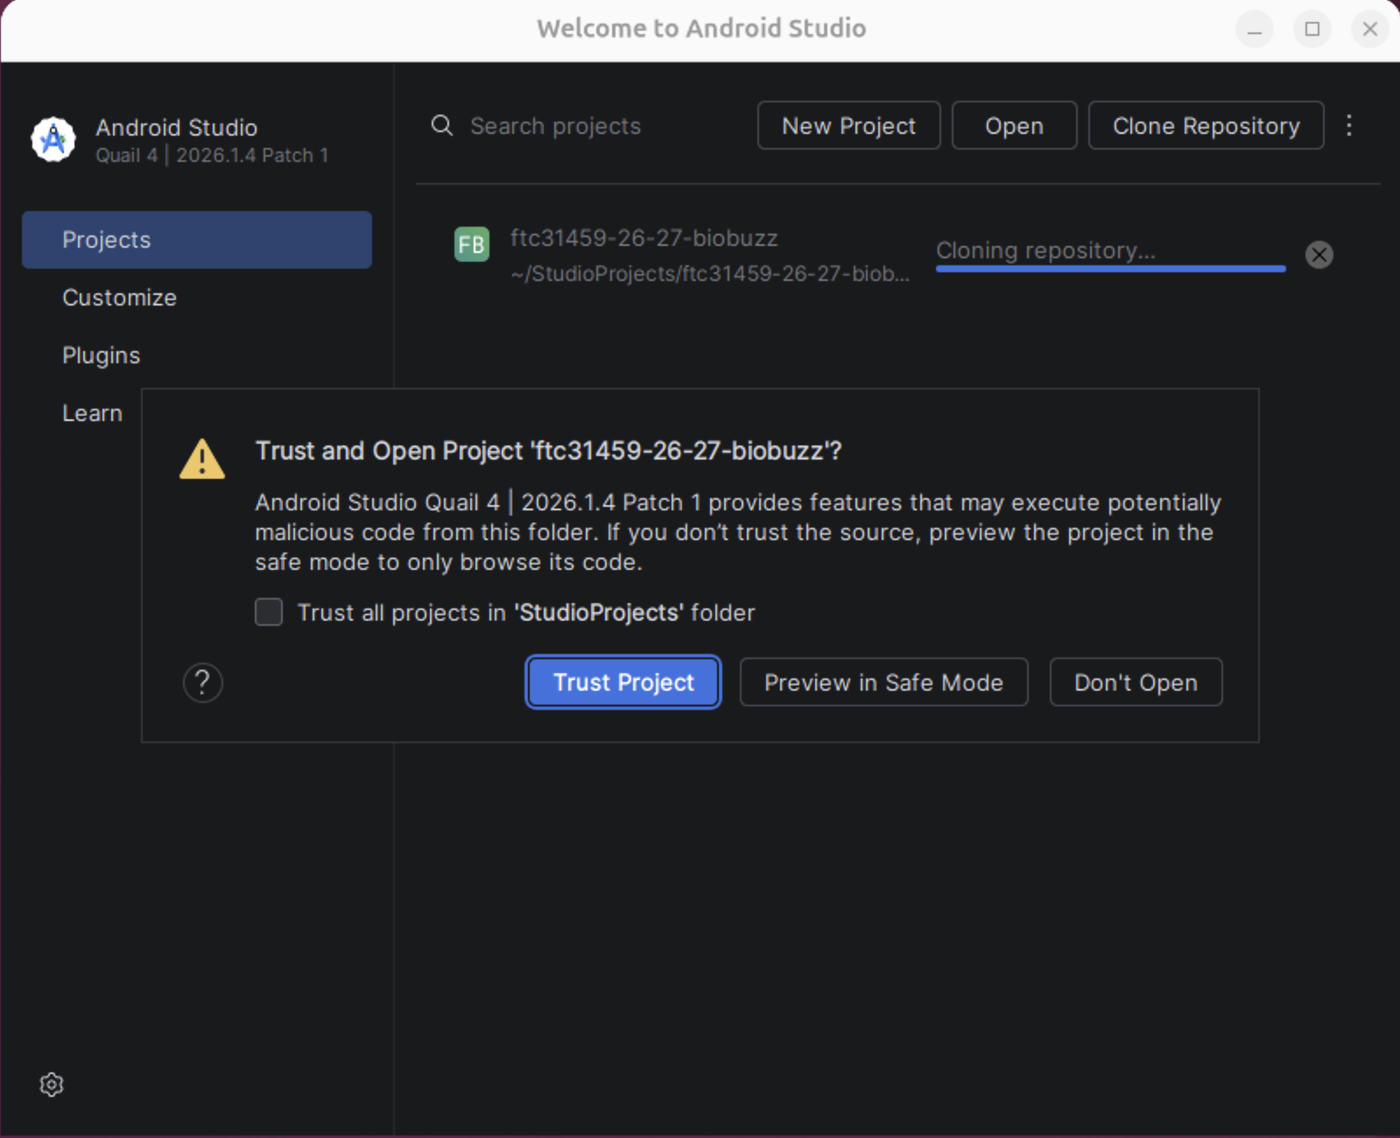Screen dimensions: 1400x1138
Task: Click the Clone Repository button
Action: click(1206, 125)
